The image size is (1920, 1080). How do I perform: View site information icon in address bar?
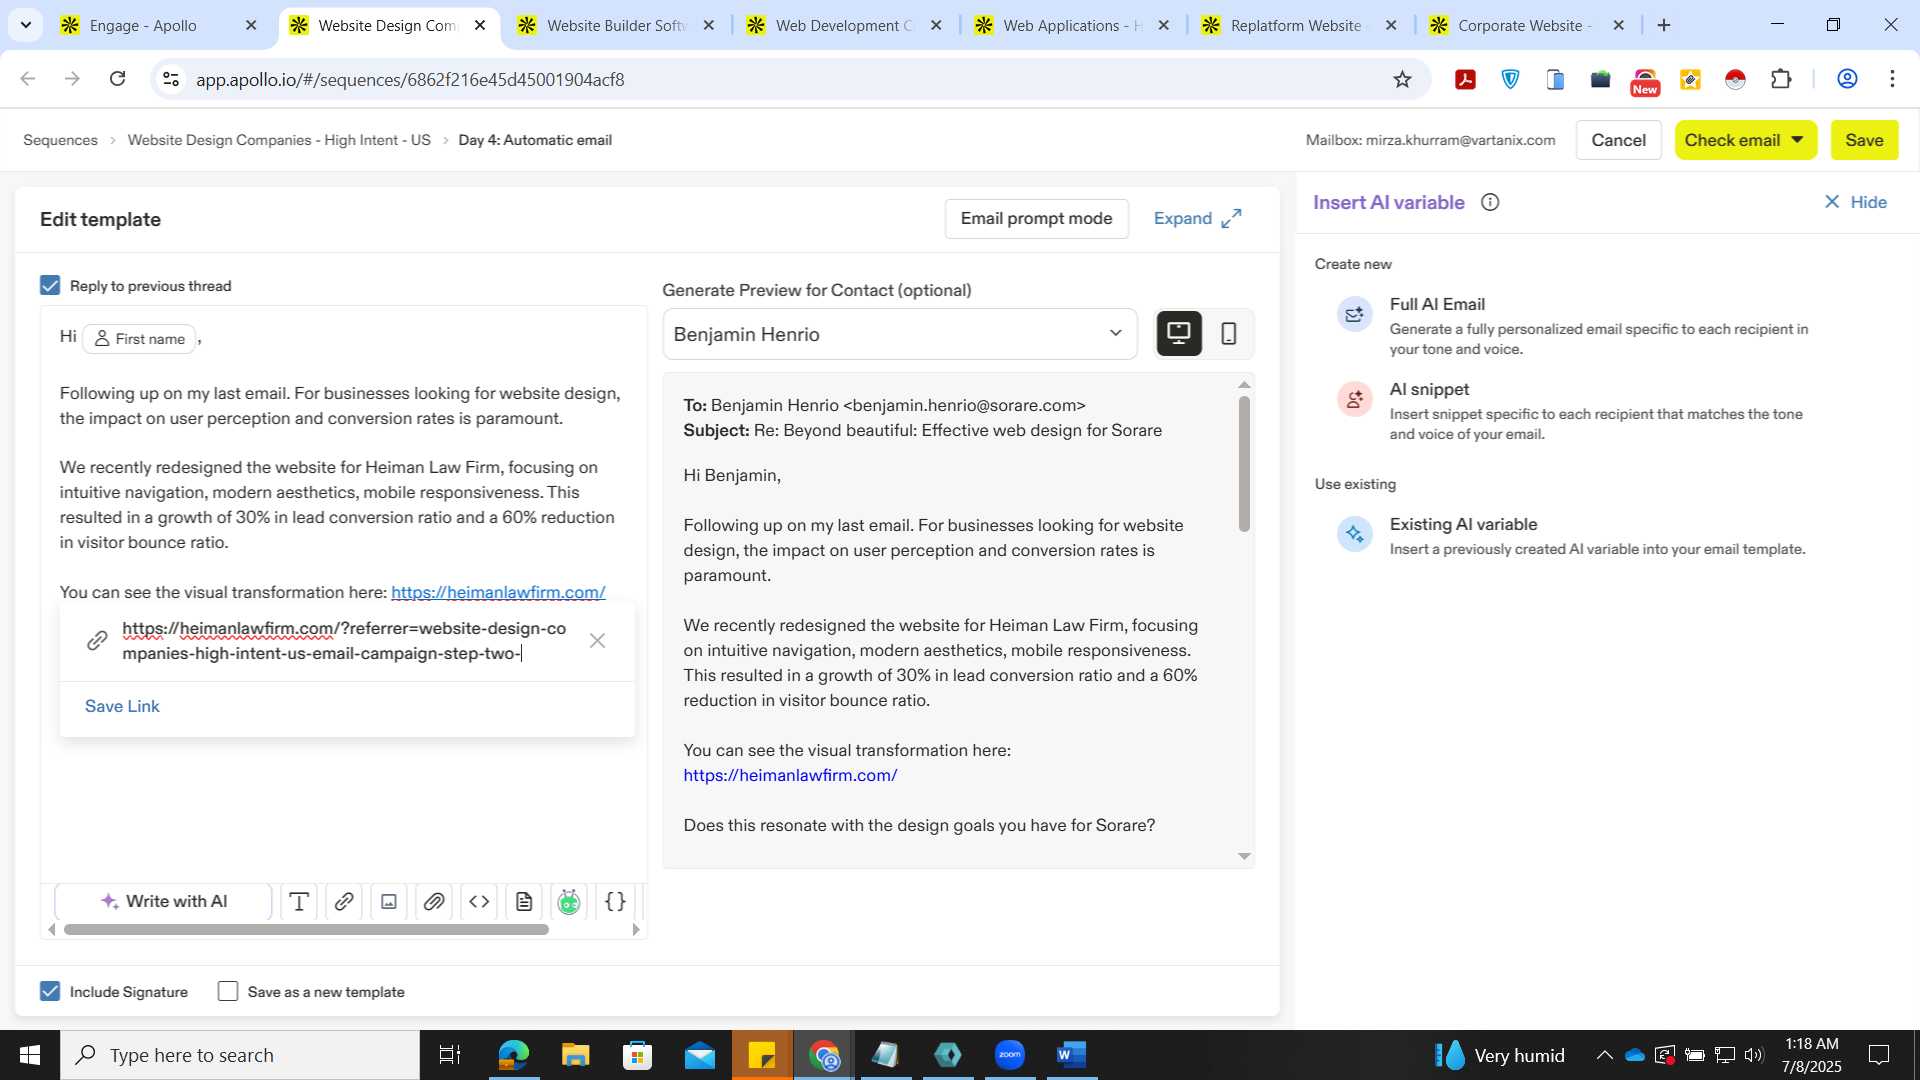pos(171,79)
